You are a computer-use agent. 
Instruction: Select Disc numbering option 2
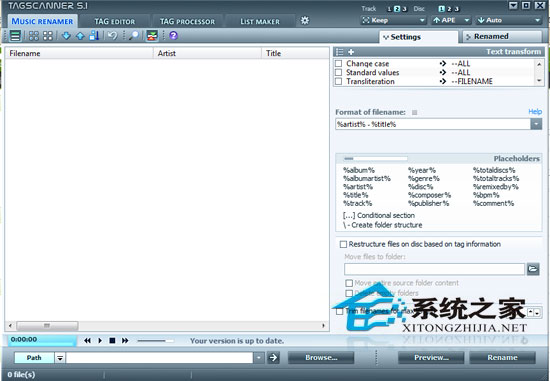449,9
